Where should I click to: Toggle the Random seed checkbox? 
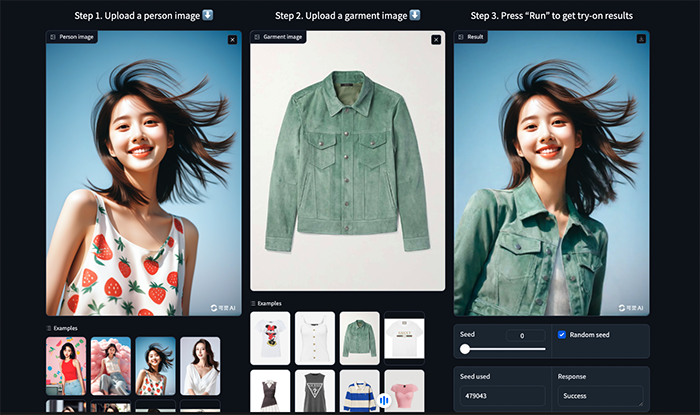coord(562,334)
